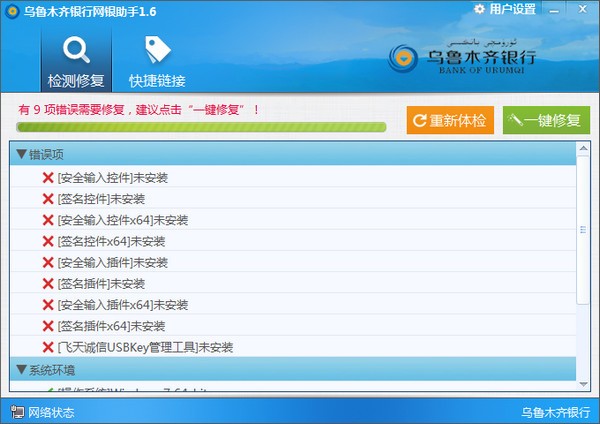The height and width of the screenshot is (424, 600).
Task: Click the 网络状态 label
Action: (51, 412)
